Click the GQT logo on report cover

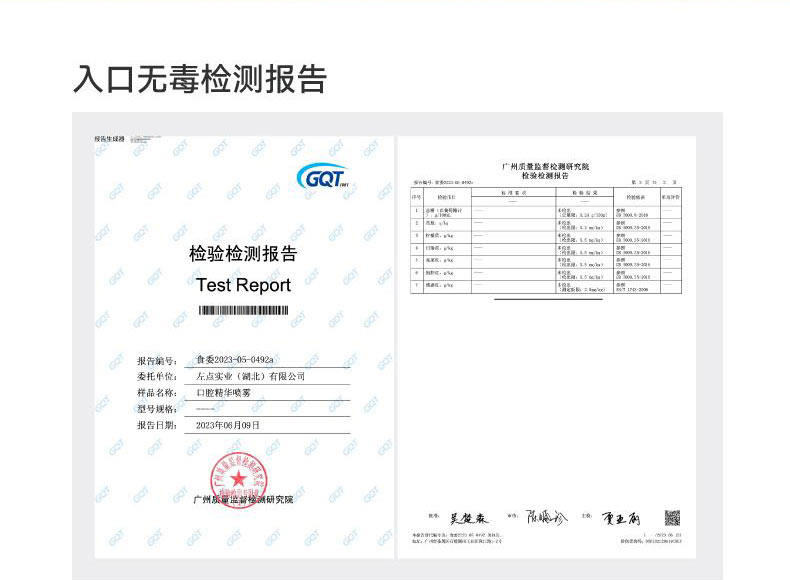point(323,177)
